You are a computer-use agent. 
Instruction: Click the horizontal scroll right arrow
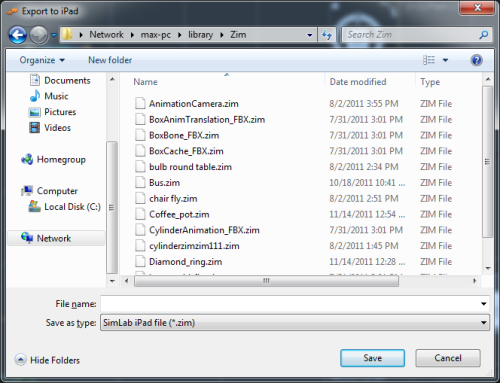pos(475,281)
